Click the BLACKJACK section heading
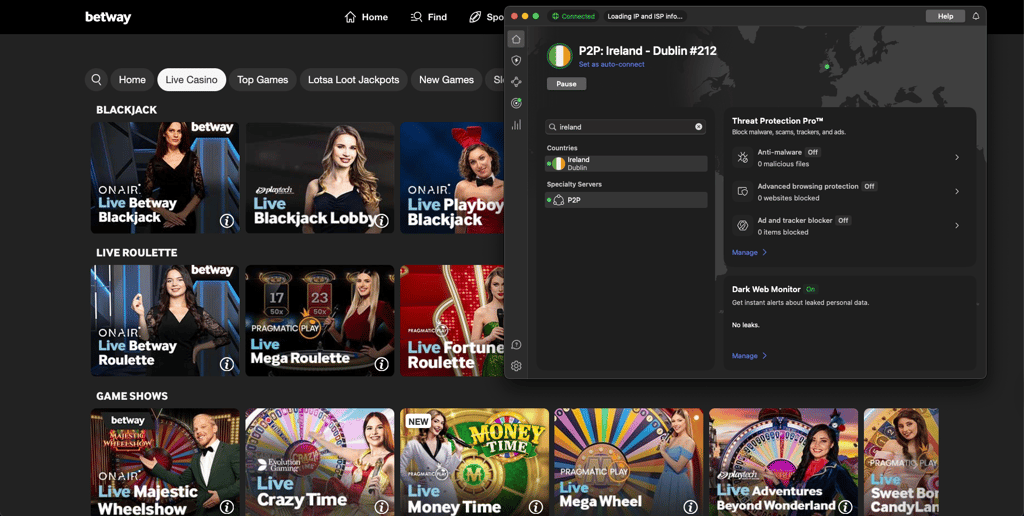Image resolution: width=1024 pixels, height=516 pixels. [127, 110]
